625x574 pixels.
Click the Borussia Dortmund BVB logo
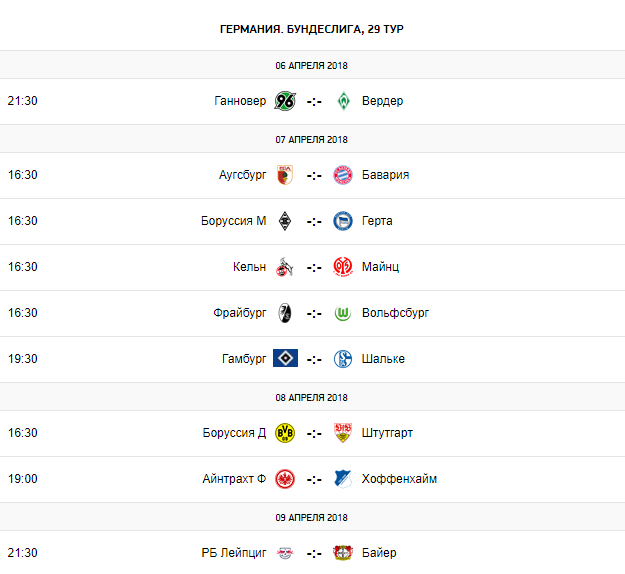tap(285, 433)
